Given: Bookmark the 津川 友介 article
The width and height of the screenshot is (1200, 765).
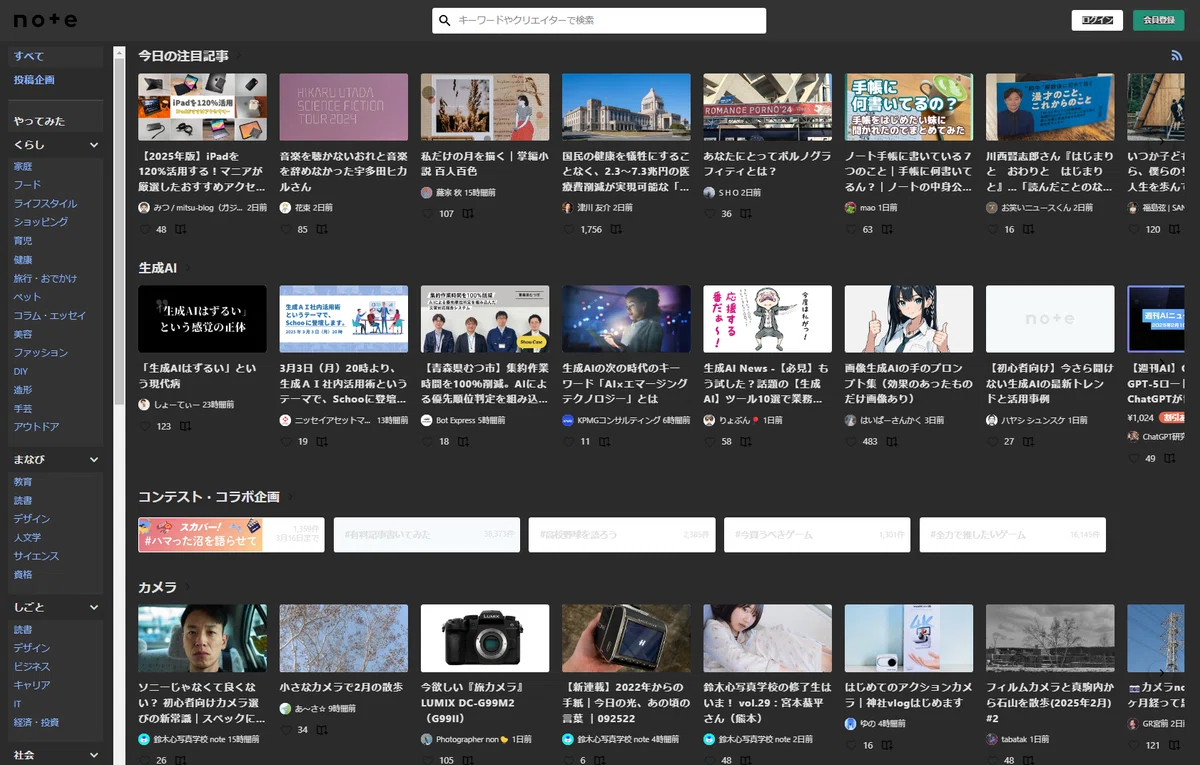Looking at the screenshot, I should (x=617, y=229).
